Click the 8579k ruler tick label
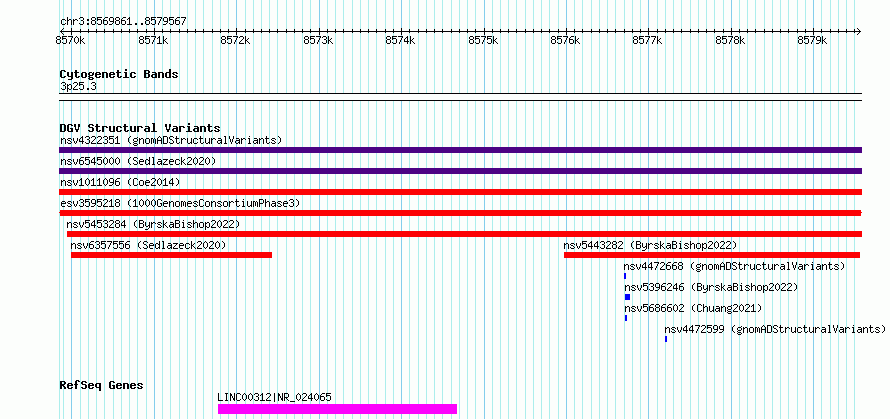The height and width of the screenshot is (419, 890). 813,40
